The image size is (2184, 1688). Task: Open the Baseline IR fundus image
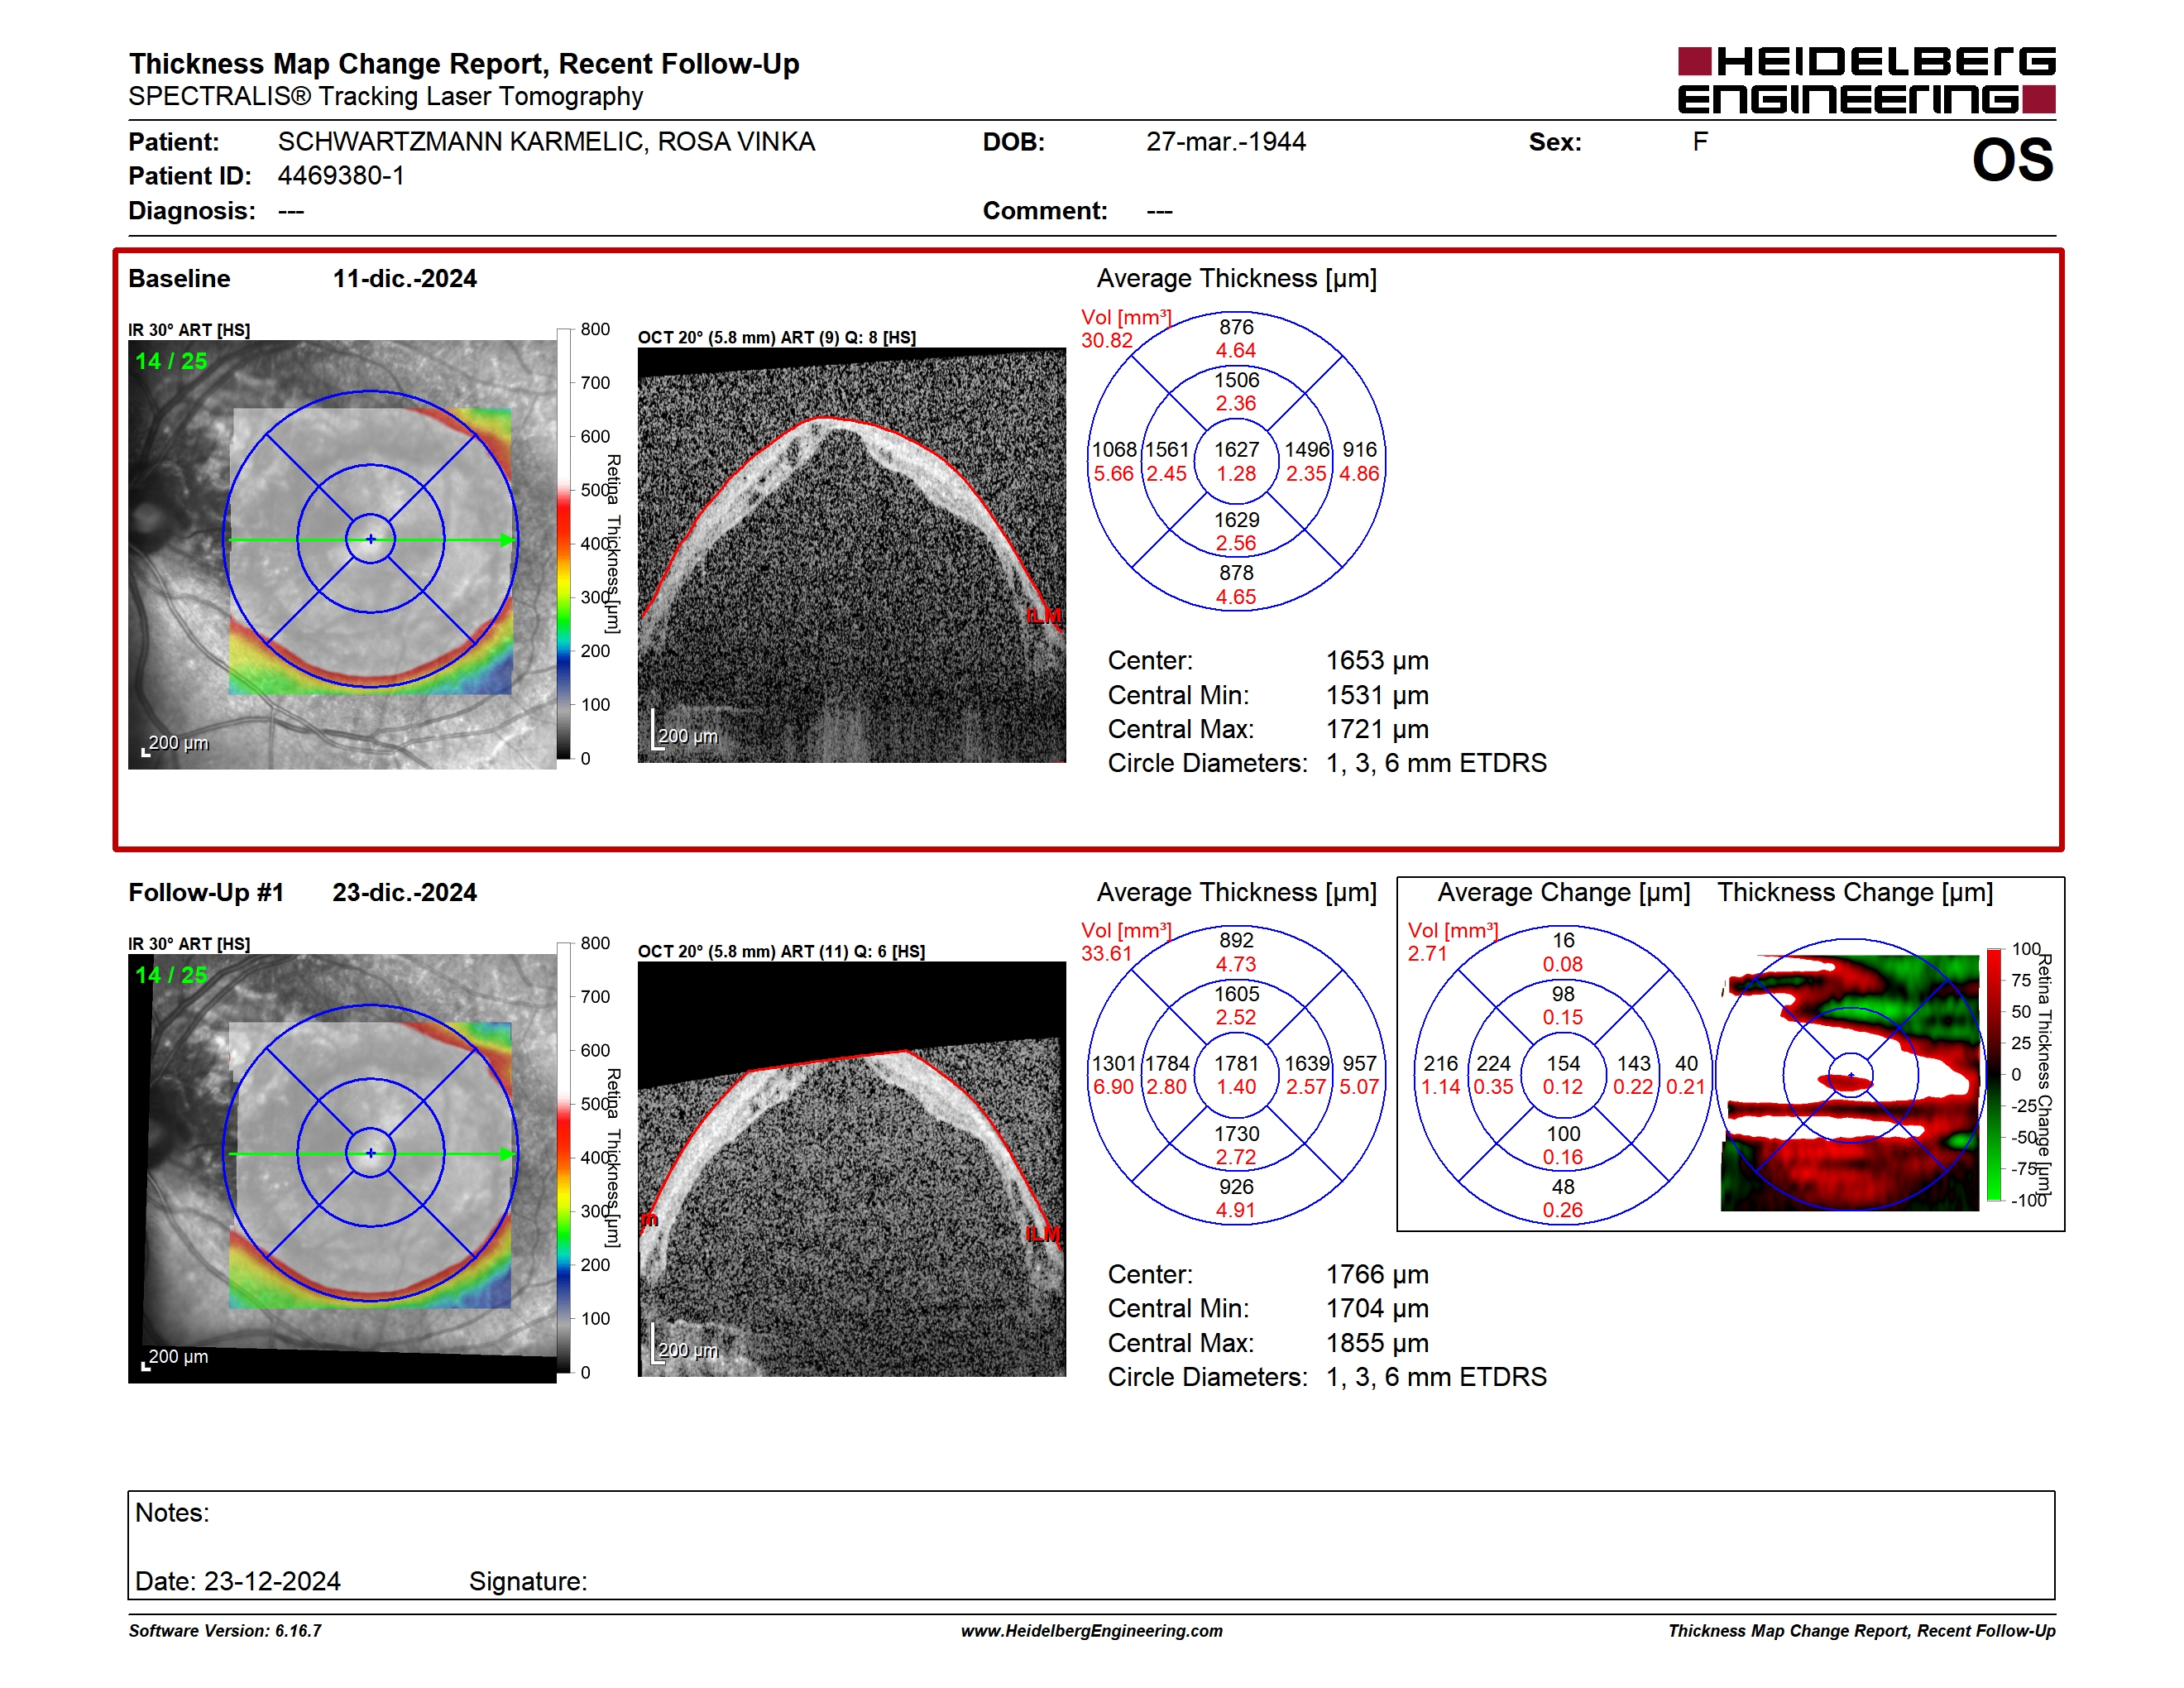342,554
